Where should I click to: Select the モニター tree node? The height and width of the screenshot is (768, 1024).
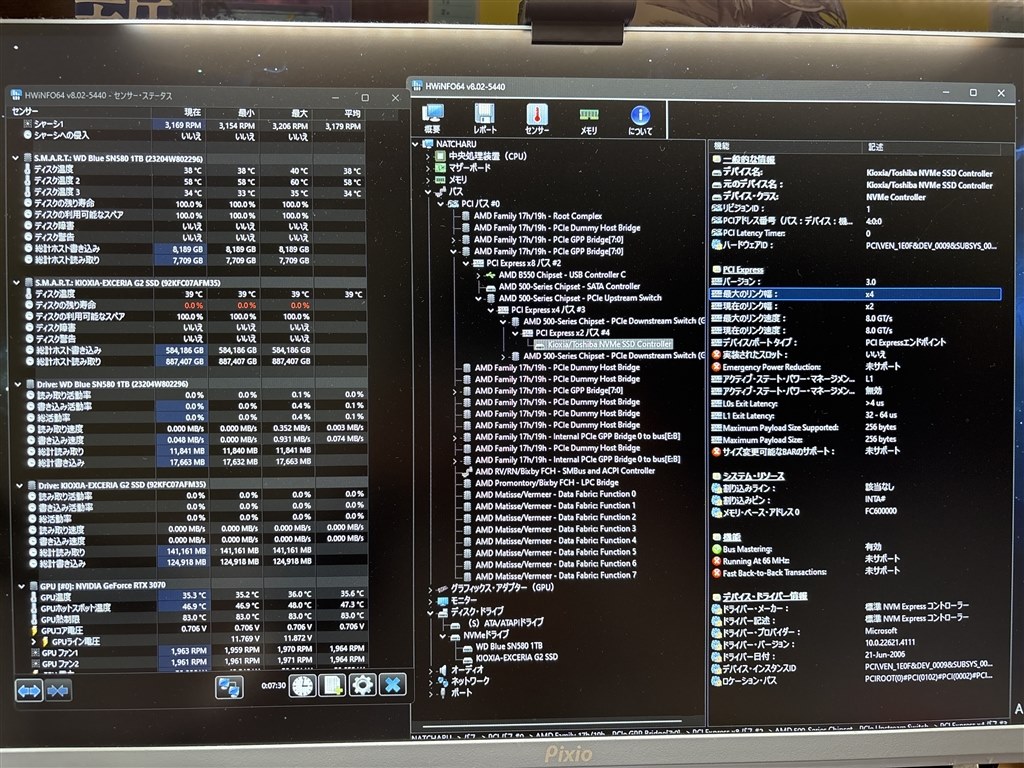click(464, 600)
